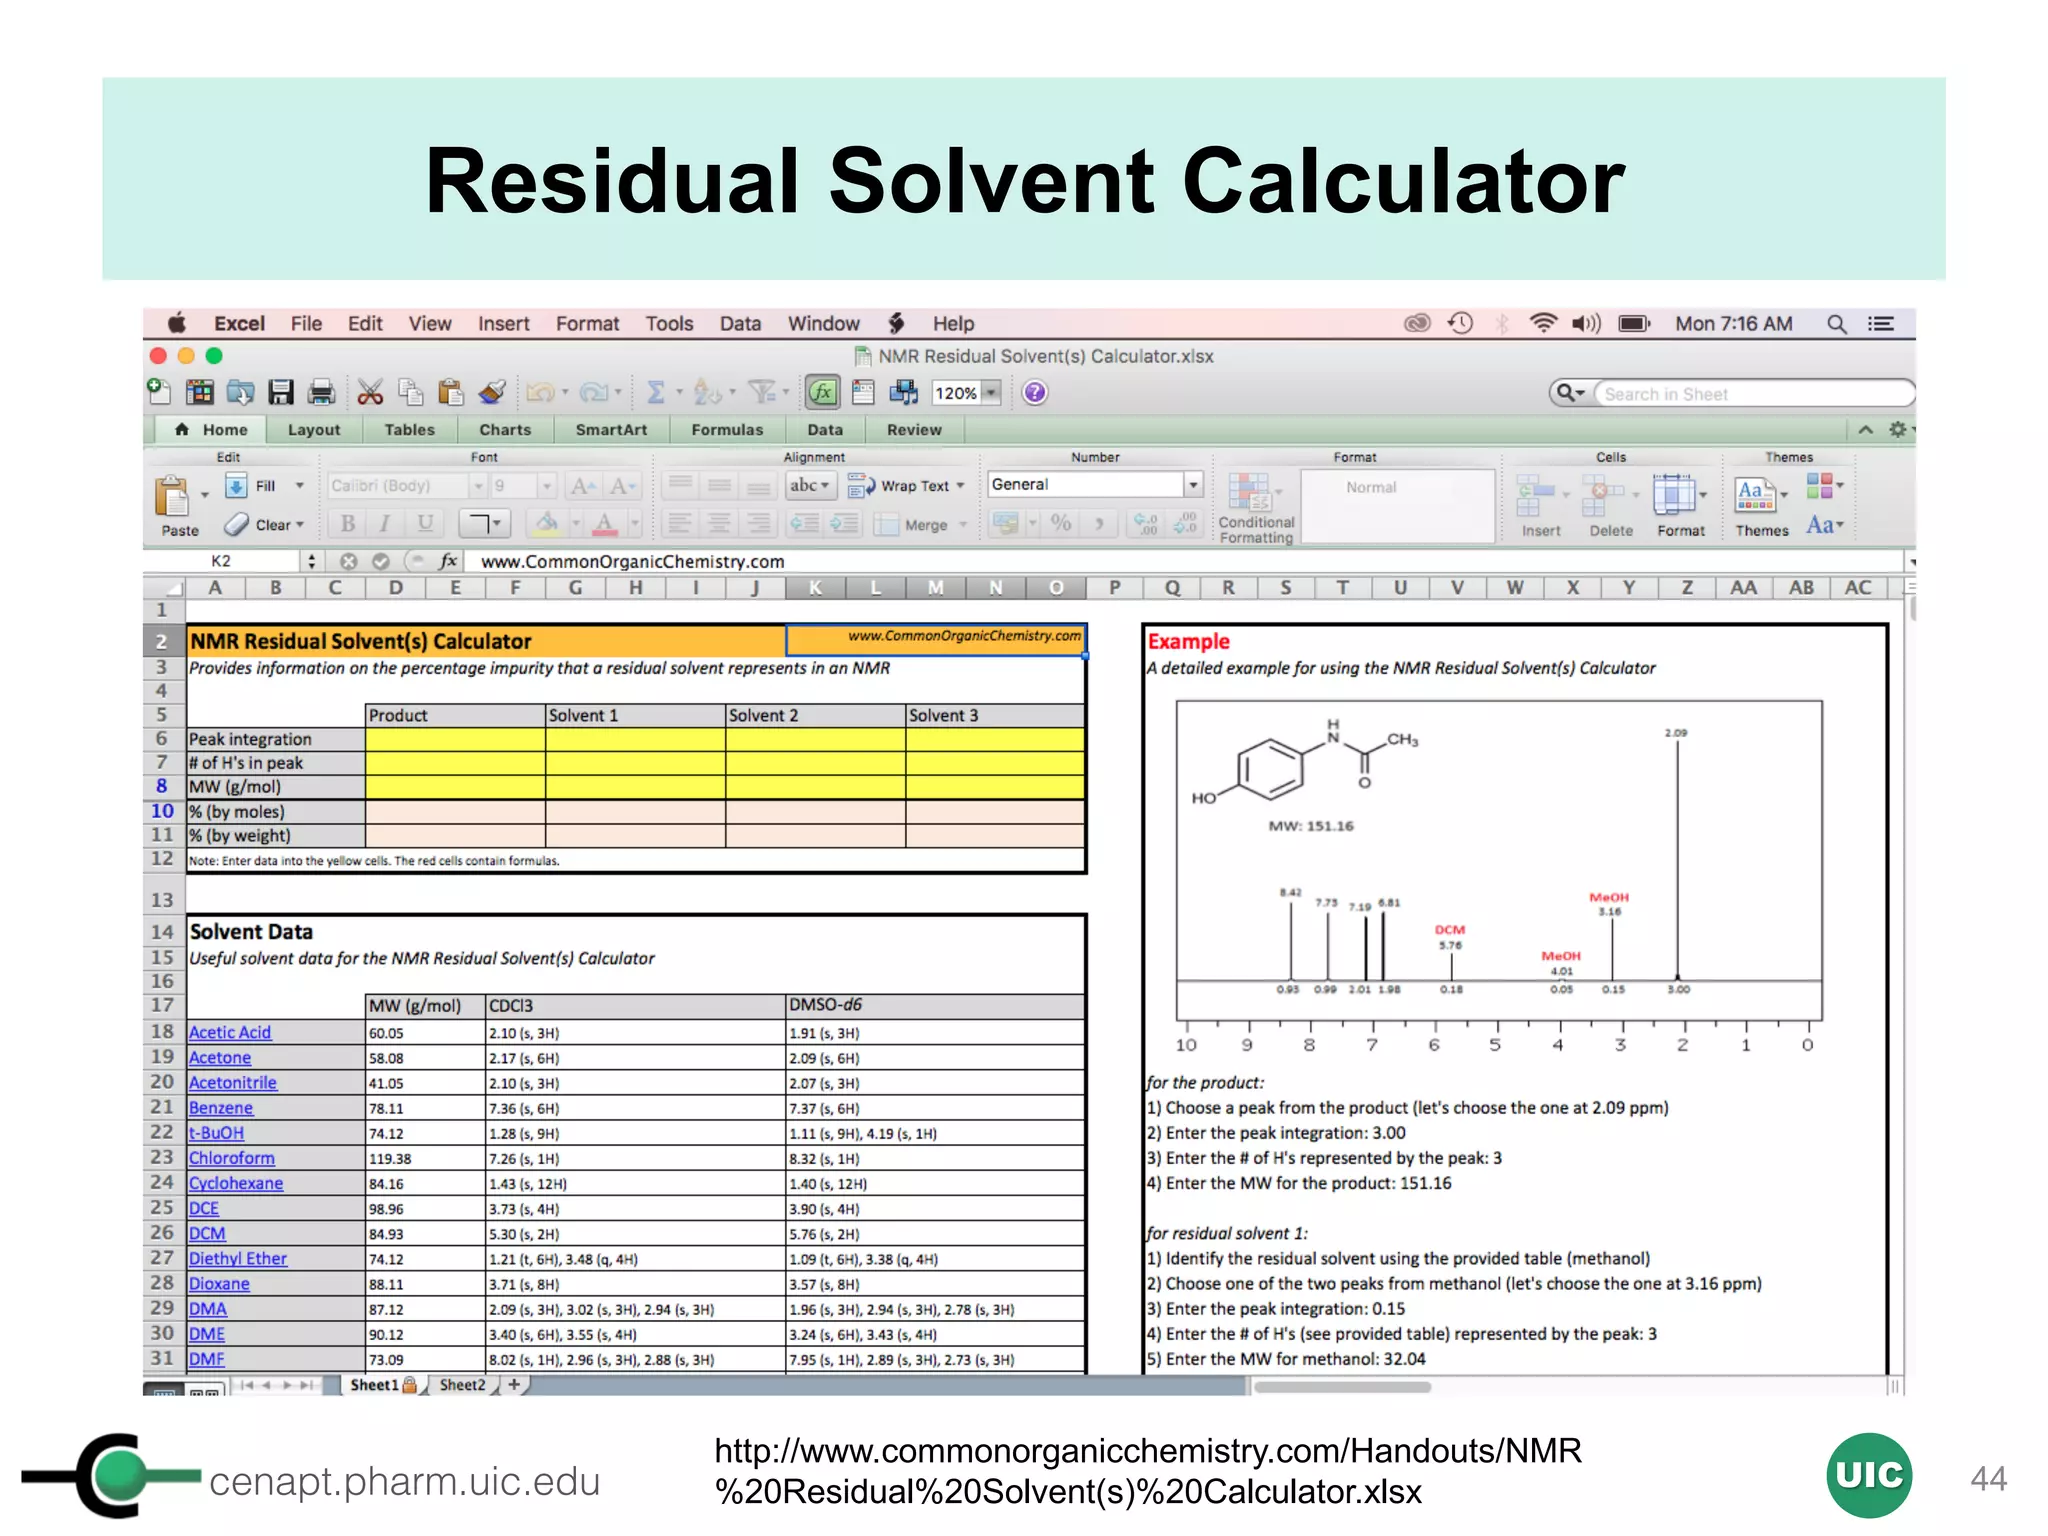This screenshot has height=1536, width=2048.
Task: Select the Product peak integration yellow cell
Action: (455, 739)
